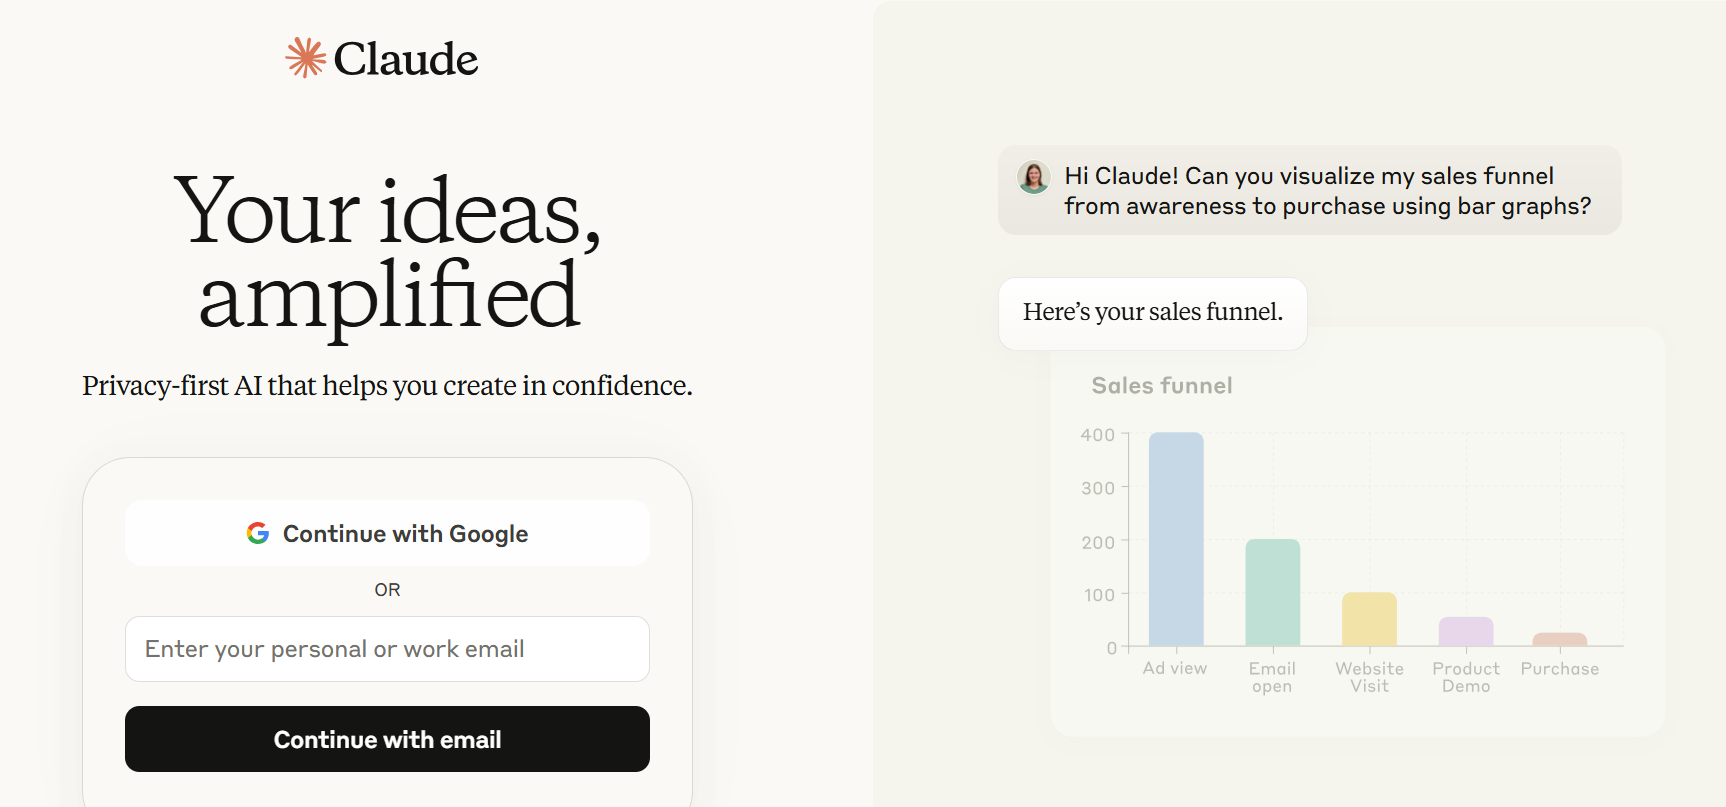This screenshot has width=1726, height=807.
Task: Click the Google G logo icon
Action: [x=258, y=533]
